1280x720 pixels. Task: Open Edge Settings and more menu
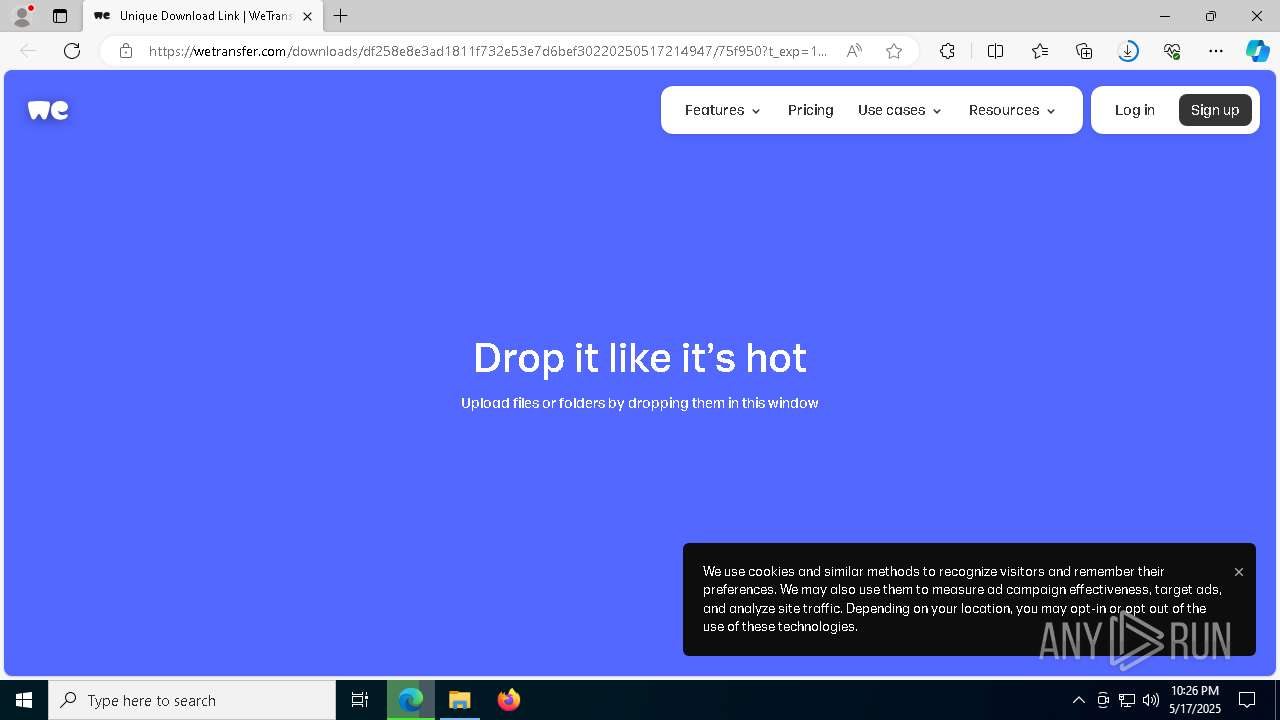1216,51
